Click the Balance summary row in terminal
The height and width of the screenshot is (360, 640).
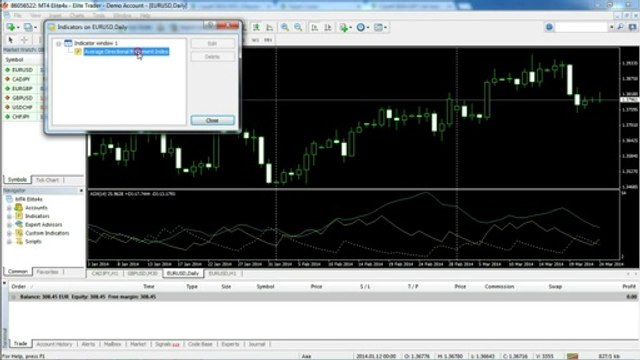coord(323,297)
